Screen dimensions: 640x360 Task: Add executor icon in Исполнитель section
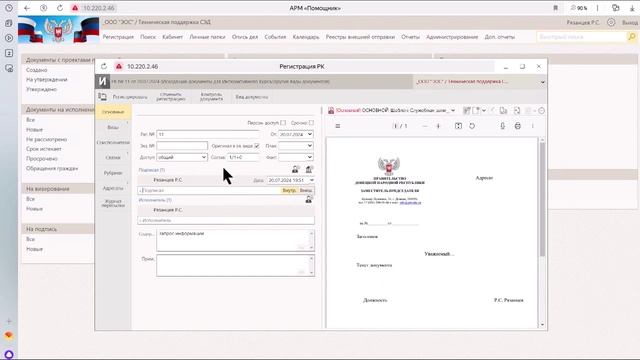309,199
